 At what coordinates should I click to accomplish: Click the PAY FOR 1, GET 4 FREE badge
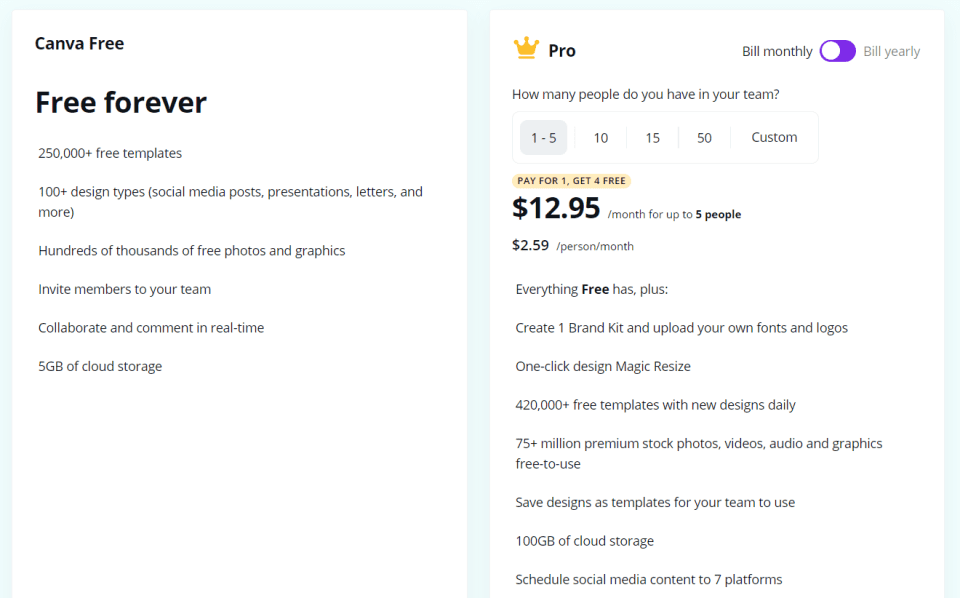(x=571, y=180)
